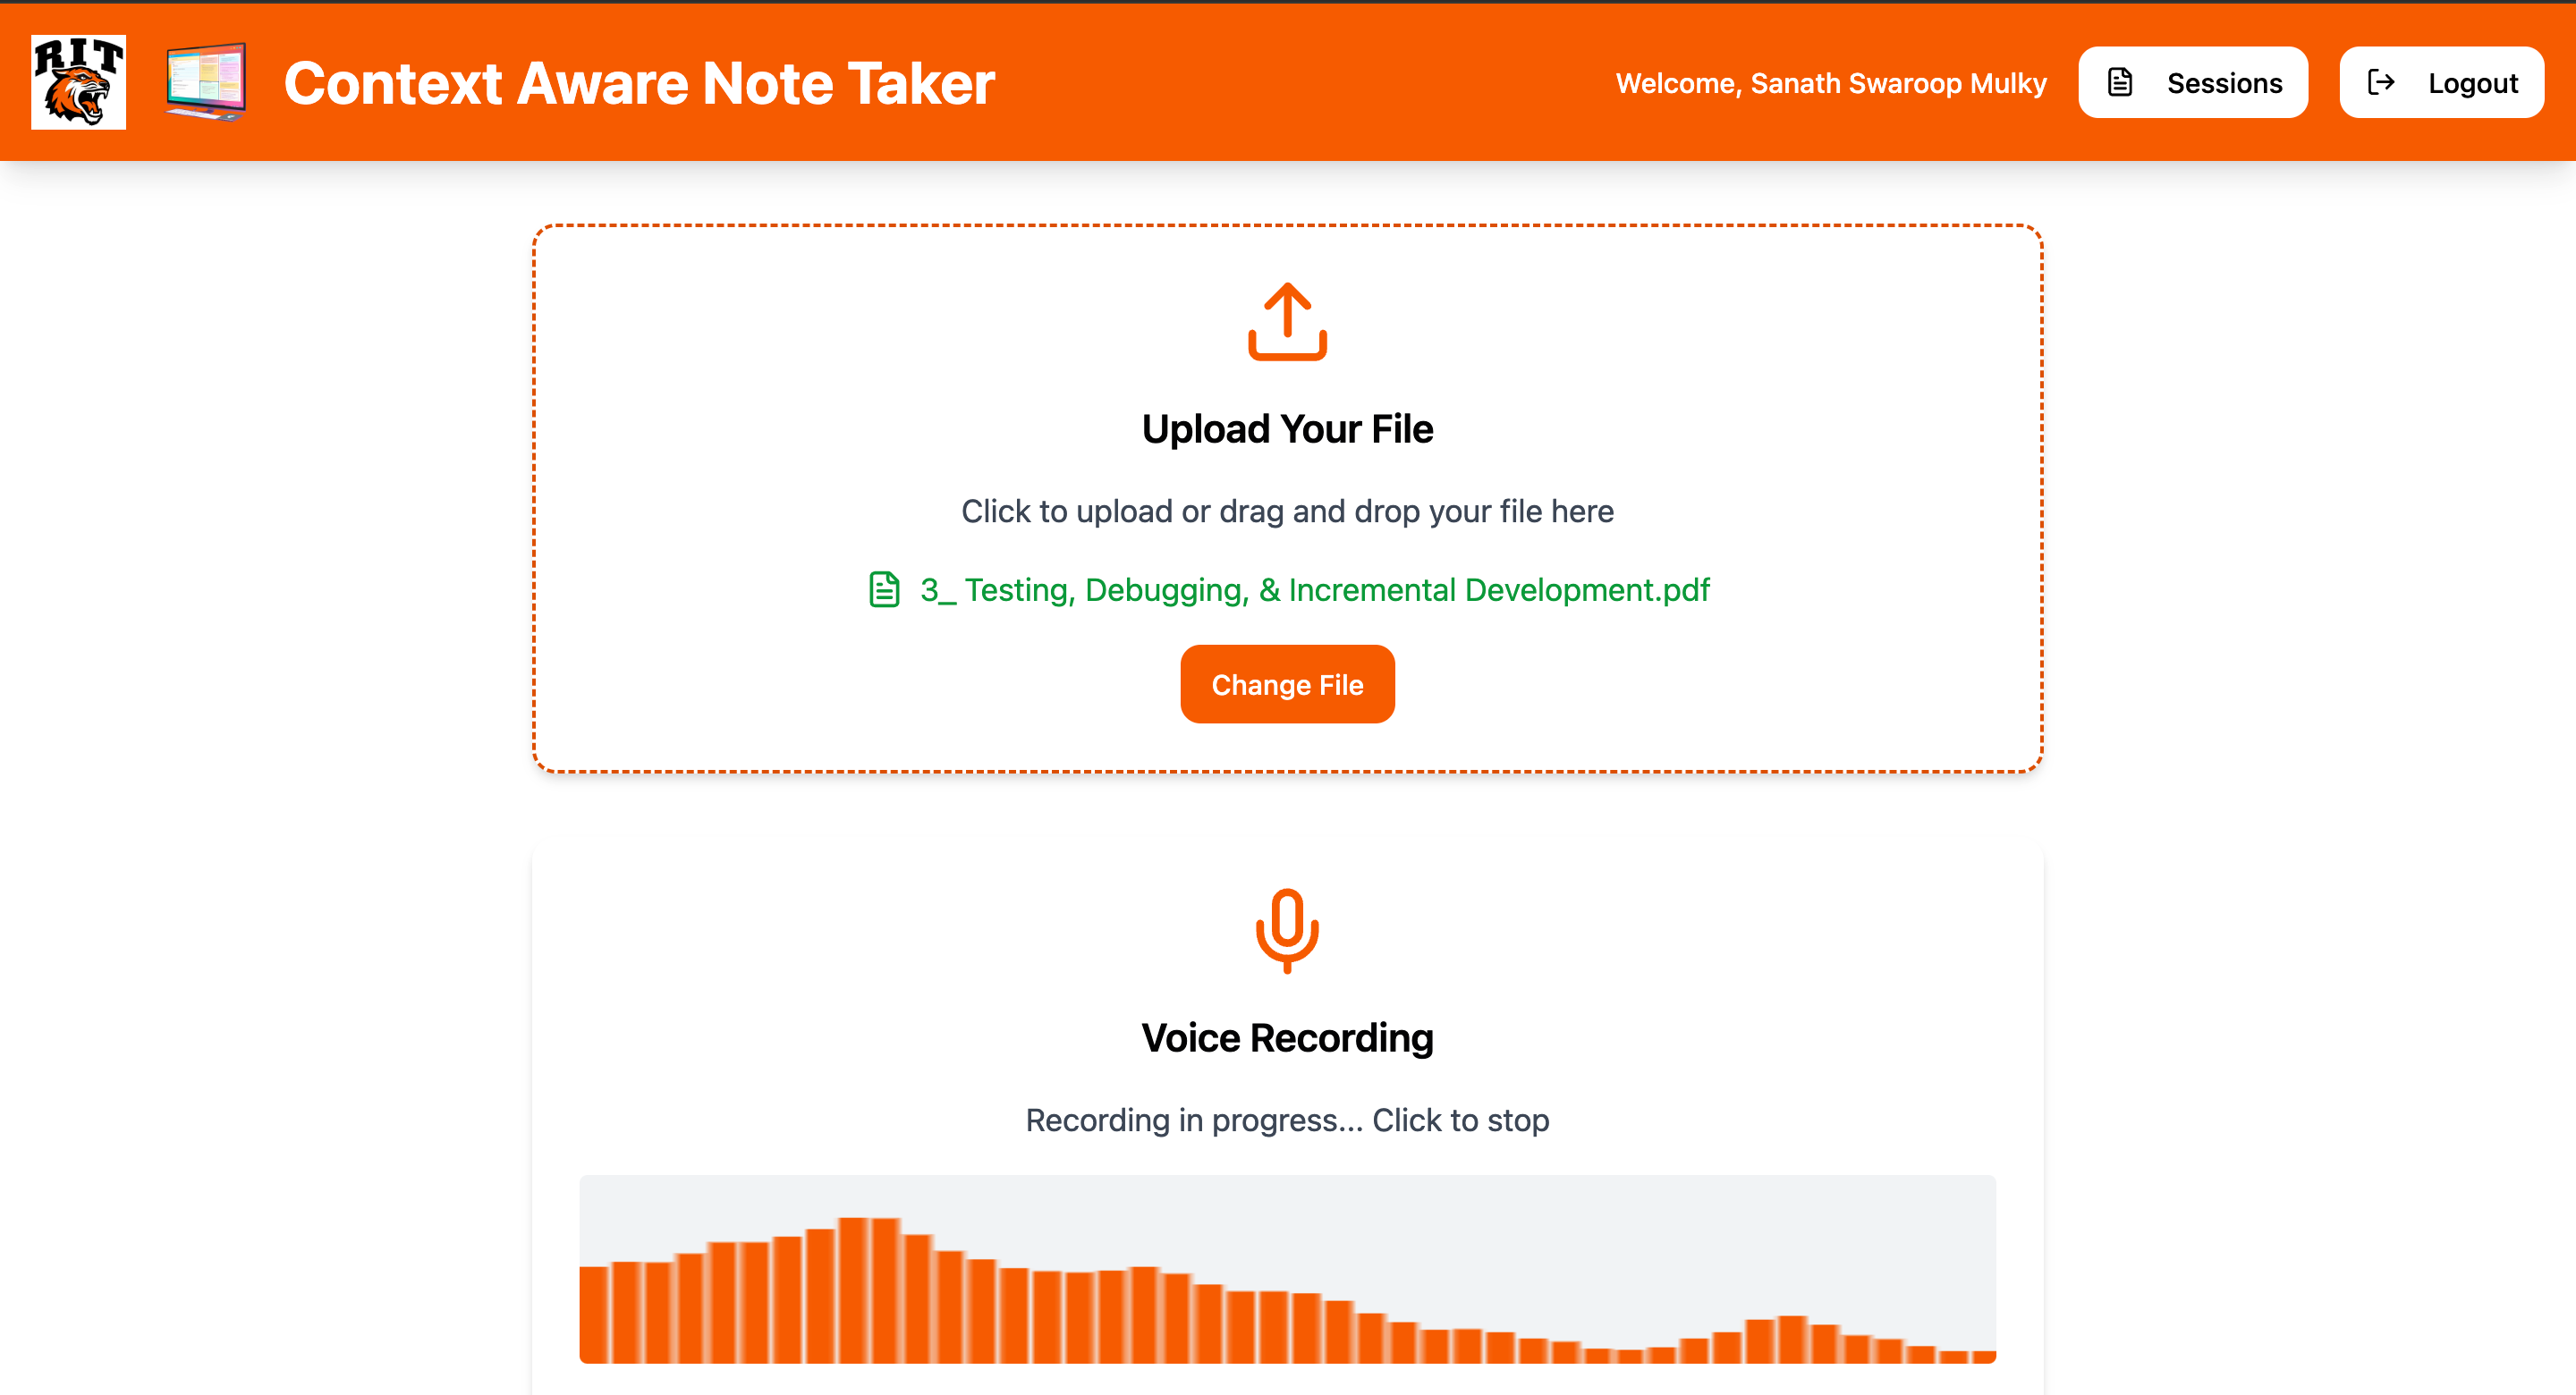Click the uploaded PDF file name
The width and height of the screenshot is (2576, 1395).
[x=1314, y=590]
